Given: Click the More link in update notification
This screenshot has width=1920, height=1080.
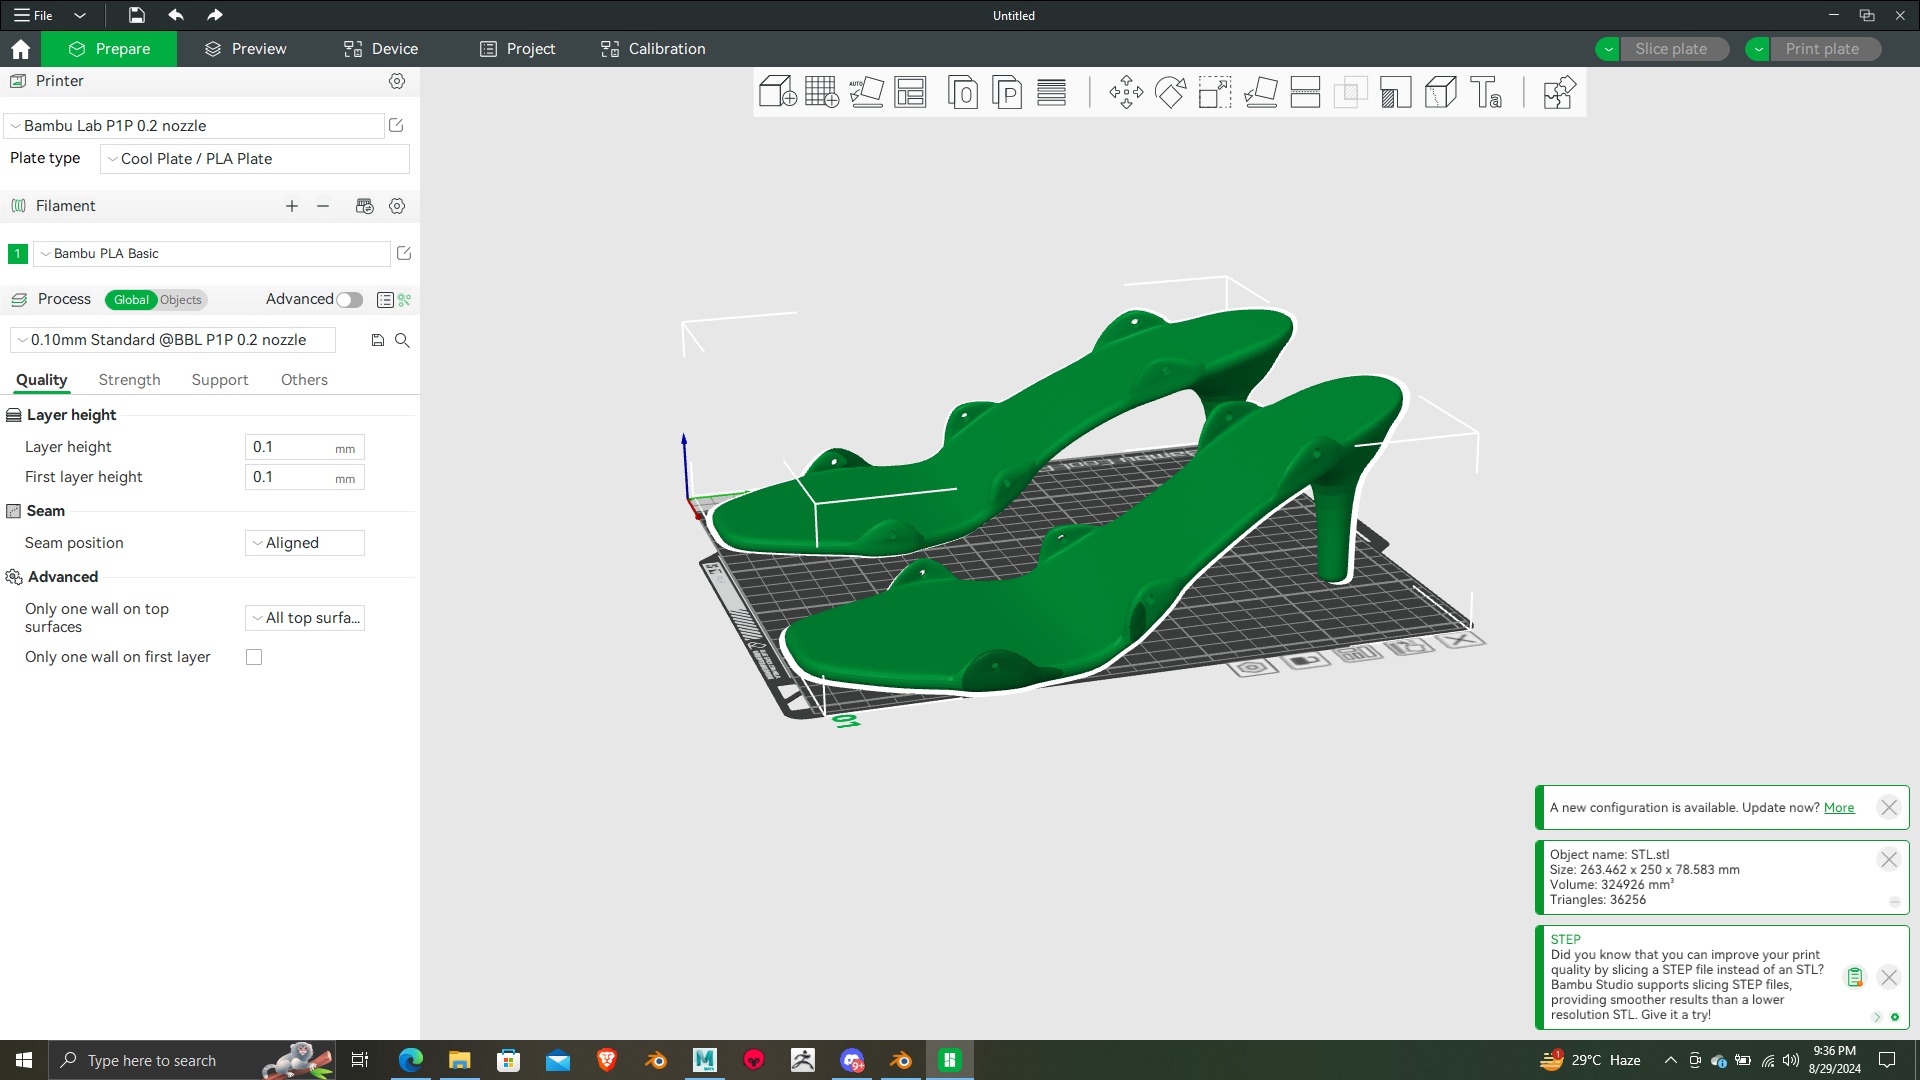Looking at the screenshot, I should [x=1838, y=808].
